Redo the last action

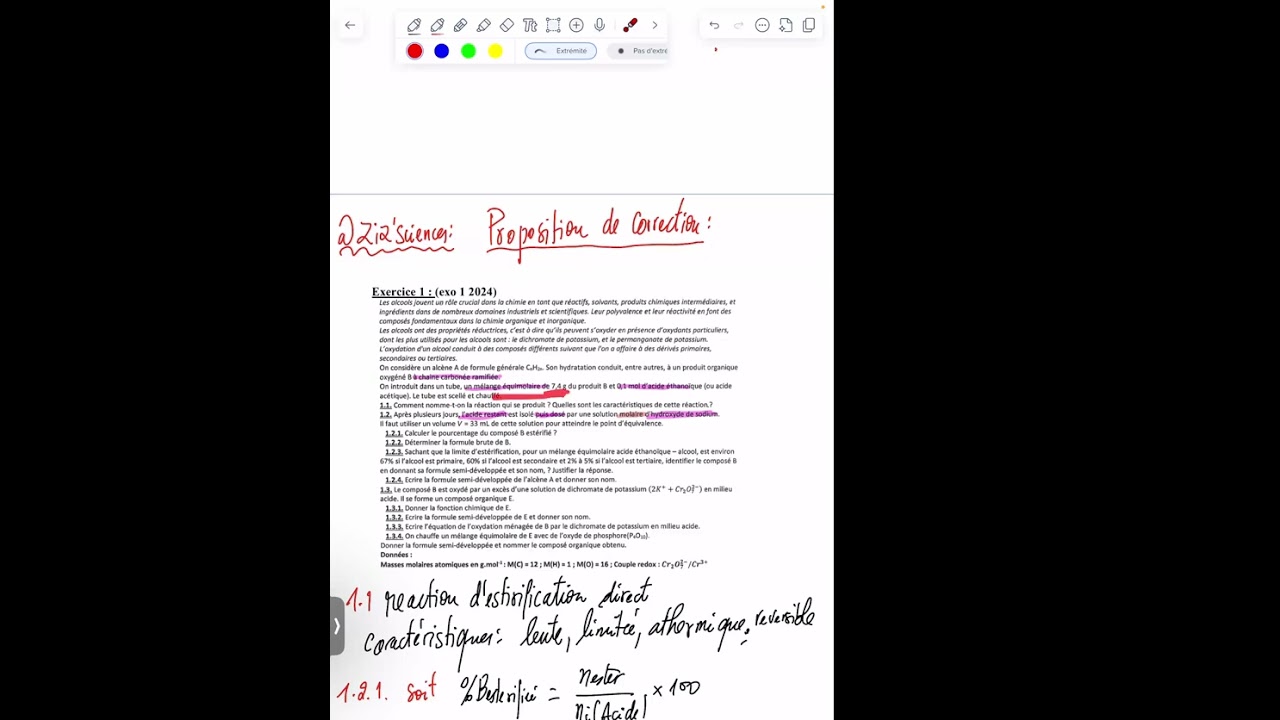[738, 25]
